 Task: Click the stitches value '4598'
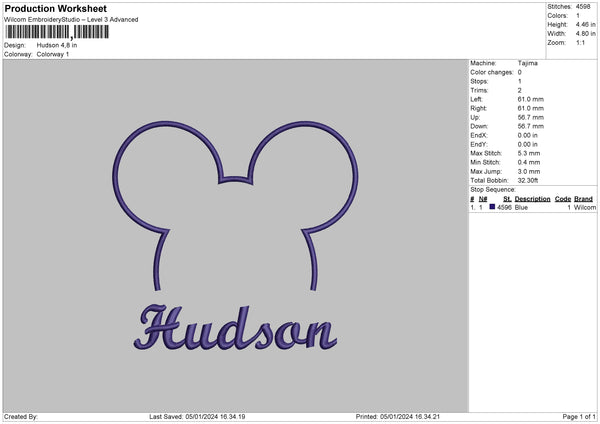[583, 7]
